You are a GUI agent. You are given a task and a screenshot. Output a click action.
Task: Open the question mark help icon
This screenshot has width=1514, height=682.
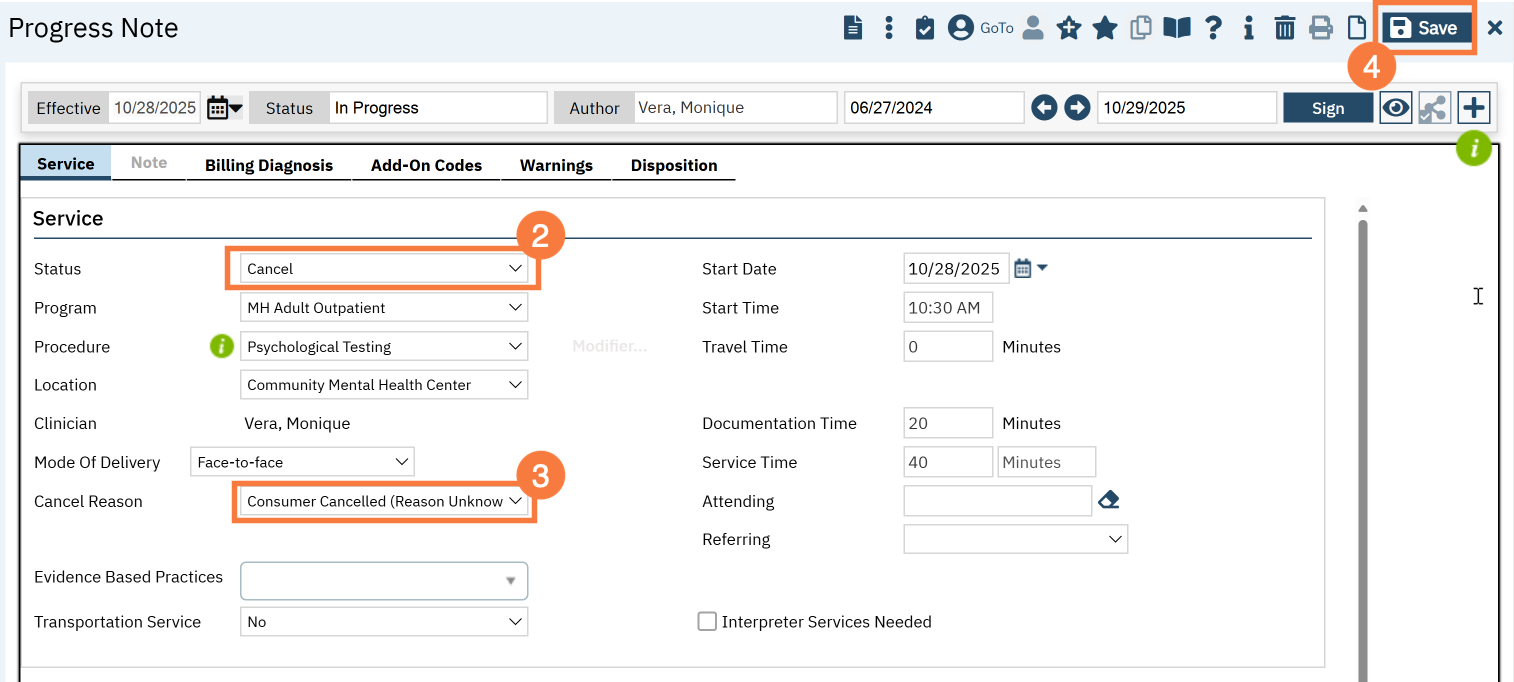pos(1213,28)
